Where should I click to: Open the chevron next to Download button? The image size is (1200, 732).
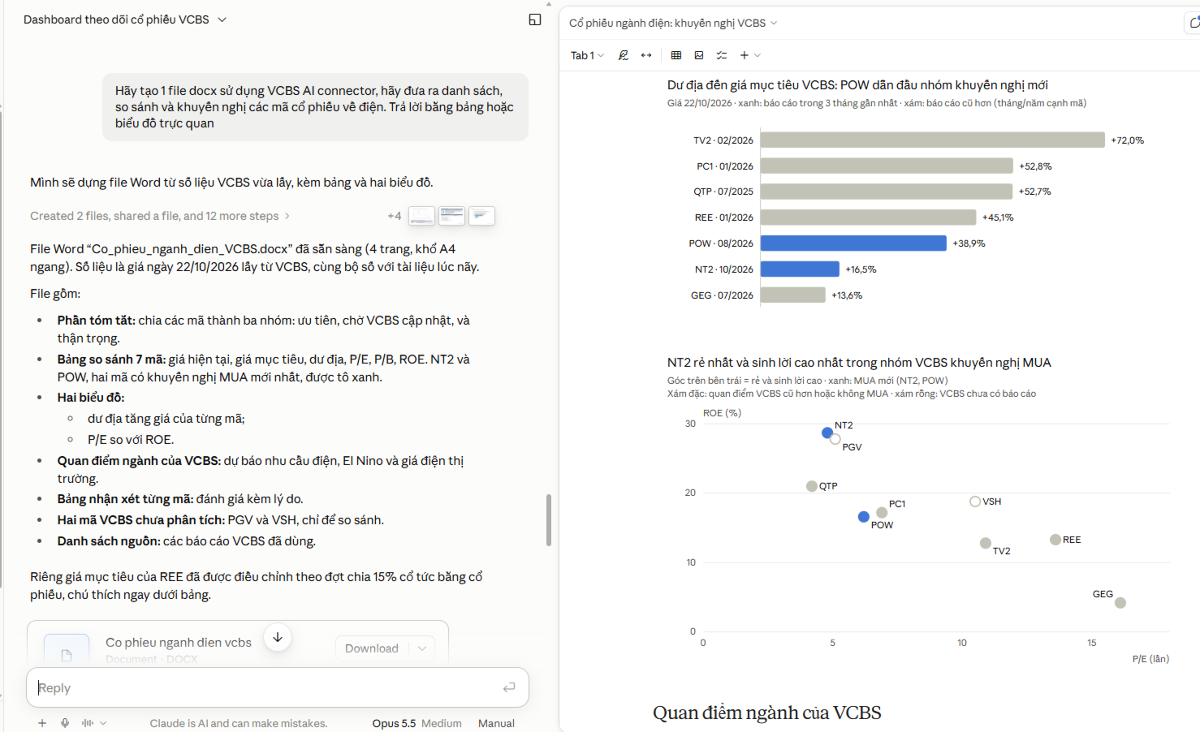pyautogui.click(x=423, y=648)
